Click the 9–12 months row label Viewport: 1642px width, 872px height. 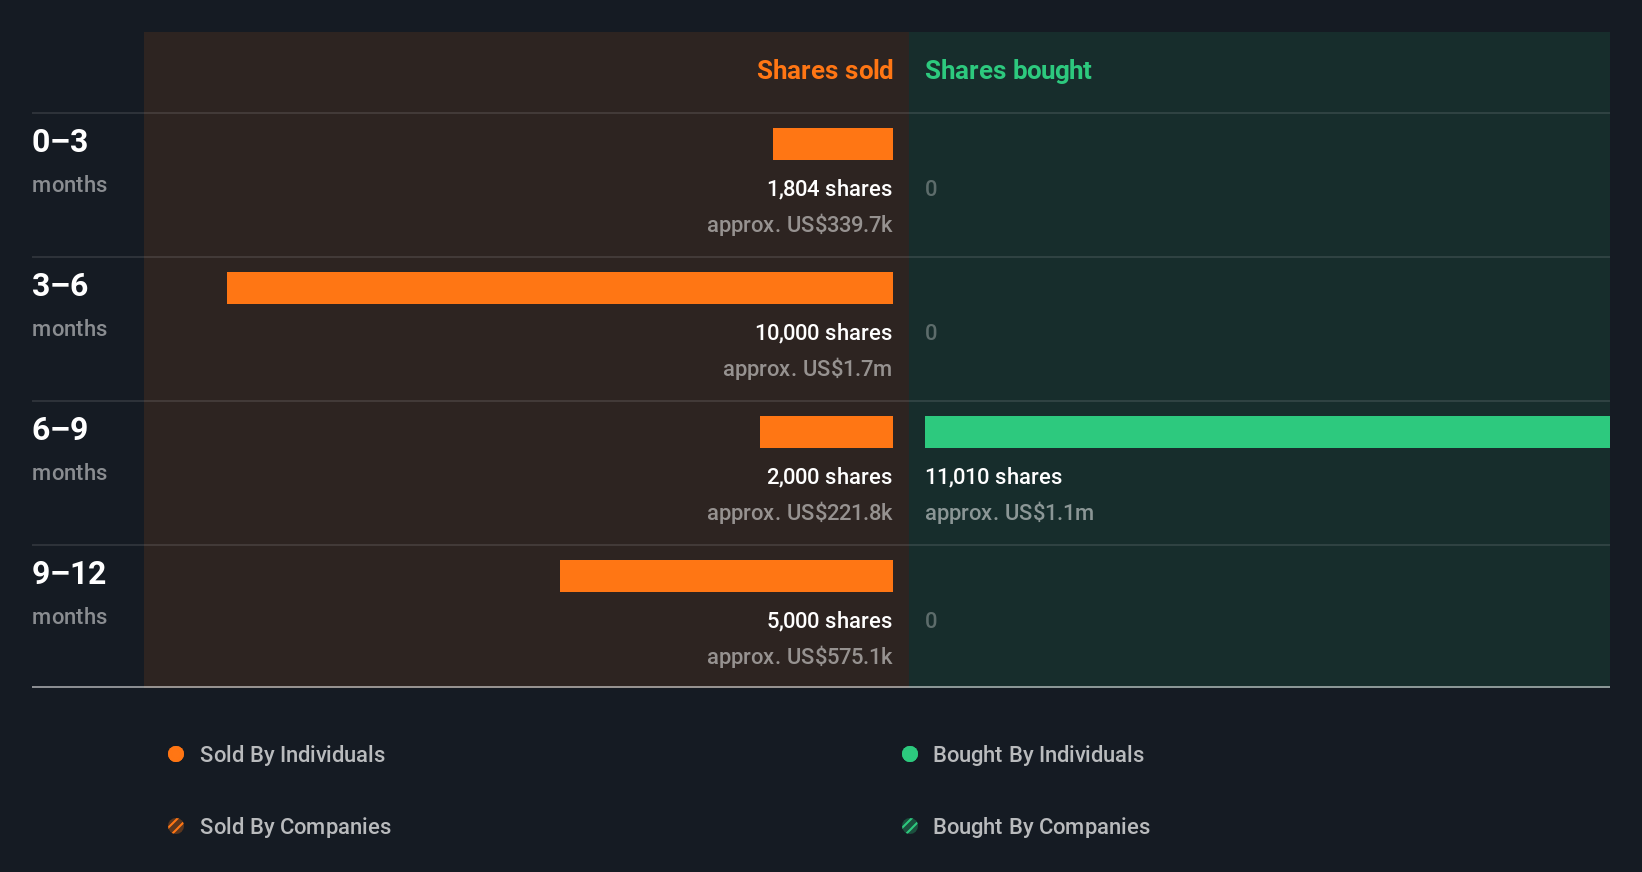tap(69, 592)
